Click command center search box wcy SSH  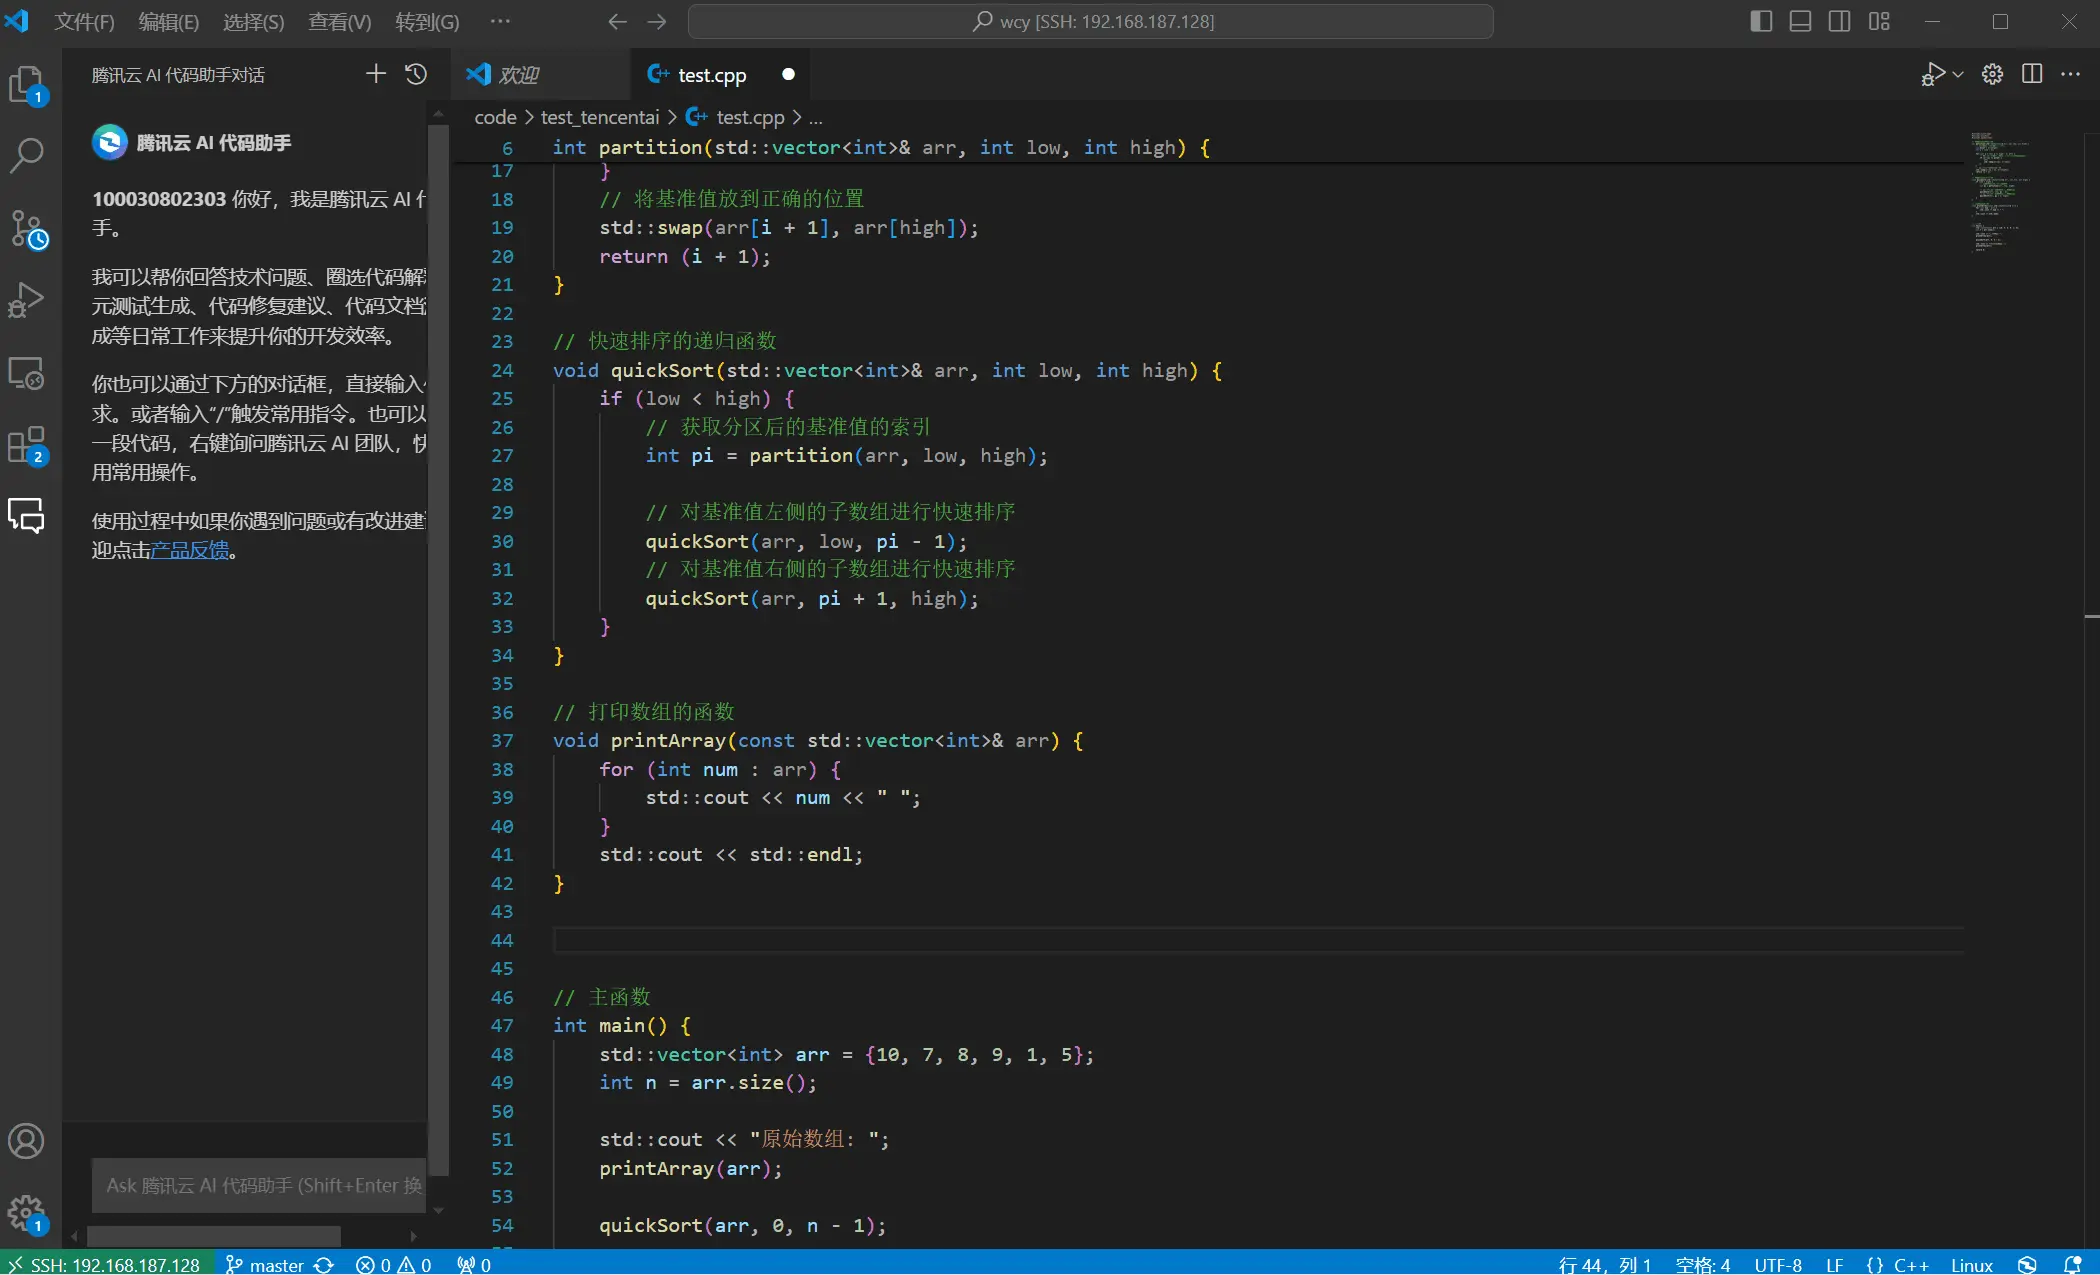click(x=1091, y=21)
